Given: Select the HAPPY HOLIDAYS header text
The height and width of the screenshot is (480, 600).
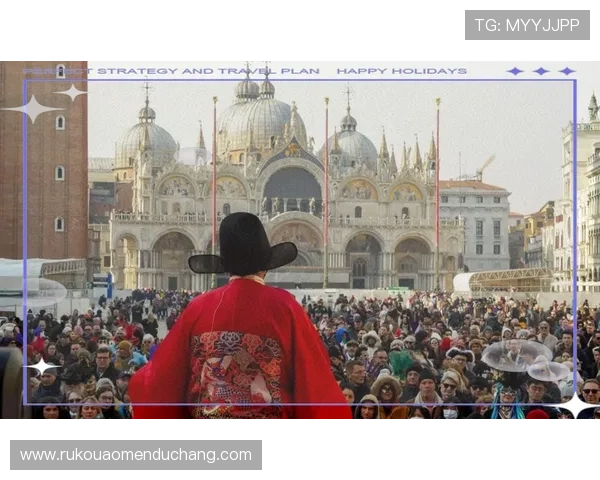Looking at the screenshot, I should coord(401,71).
